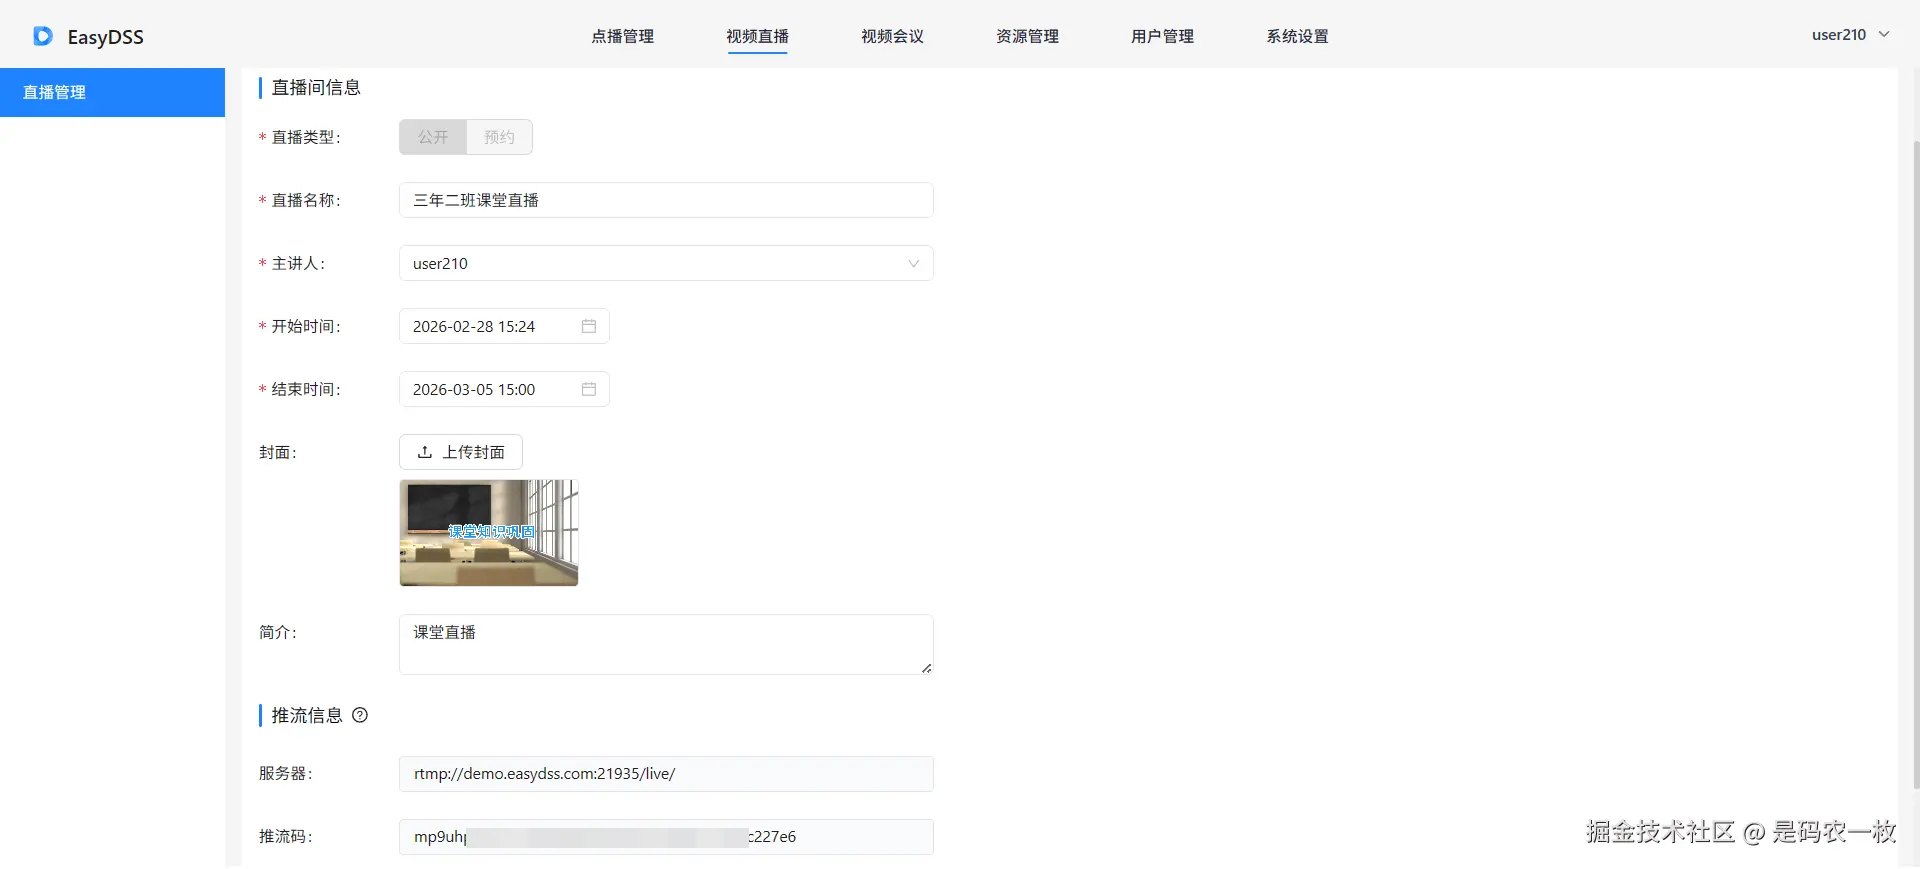Image resolution: width=1920 pixels, height=869 pixels.
Task: Select 直播管理 in the sidebar
Action: tap(112, 92)
